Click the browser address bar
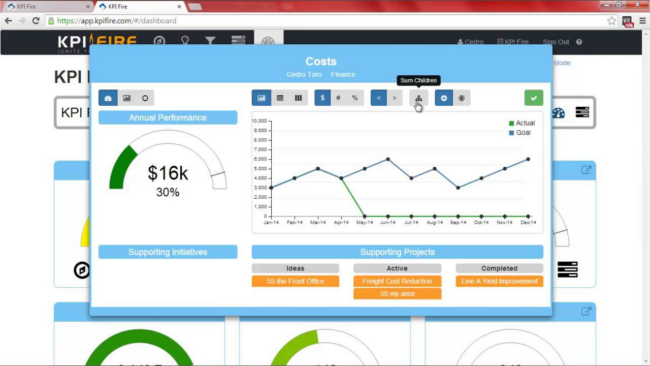 click(x=325, y=21)
